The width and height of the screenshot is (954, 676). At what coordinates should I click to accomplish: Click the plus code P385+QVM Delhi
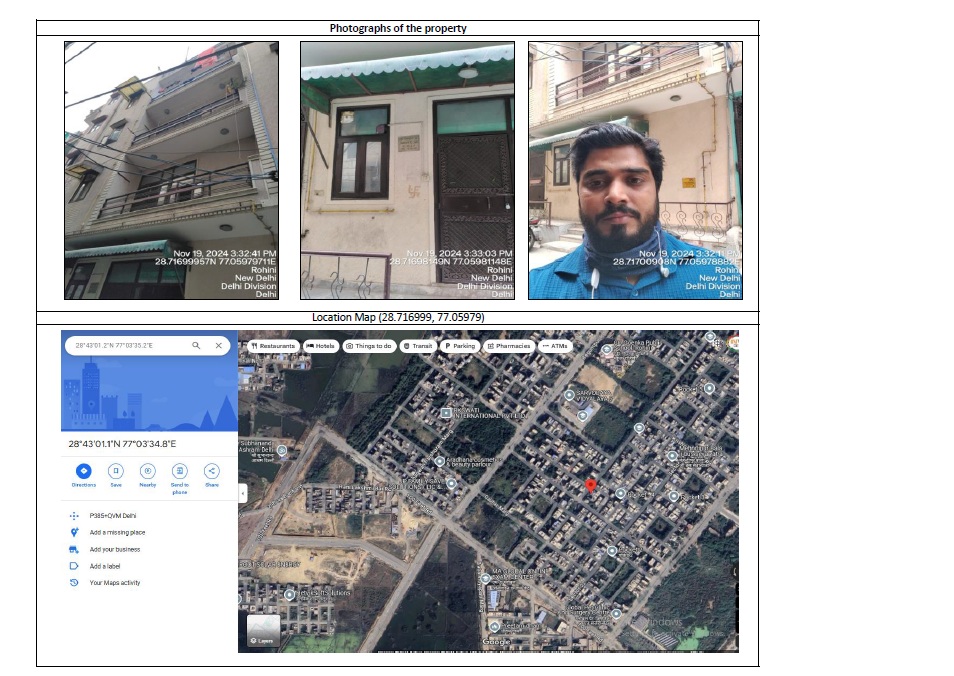113,515
